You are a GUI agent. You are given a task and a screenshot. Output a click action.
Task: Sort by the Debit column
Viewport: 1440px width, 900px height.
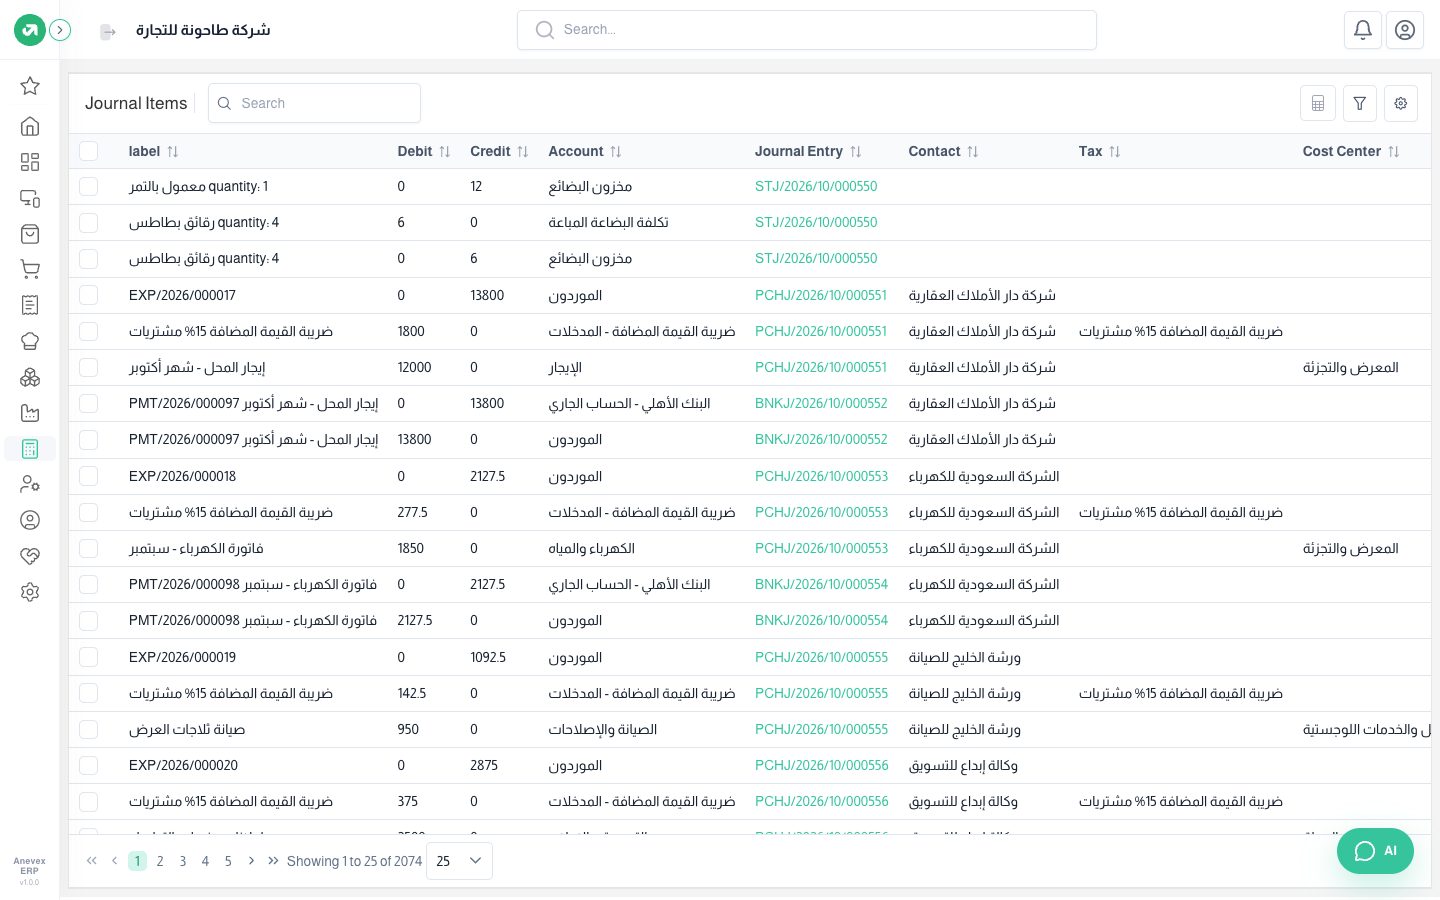(x=424, y=151)
